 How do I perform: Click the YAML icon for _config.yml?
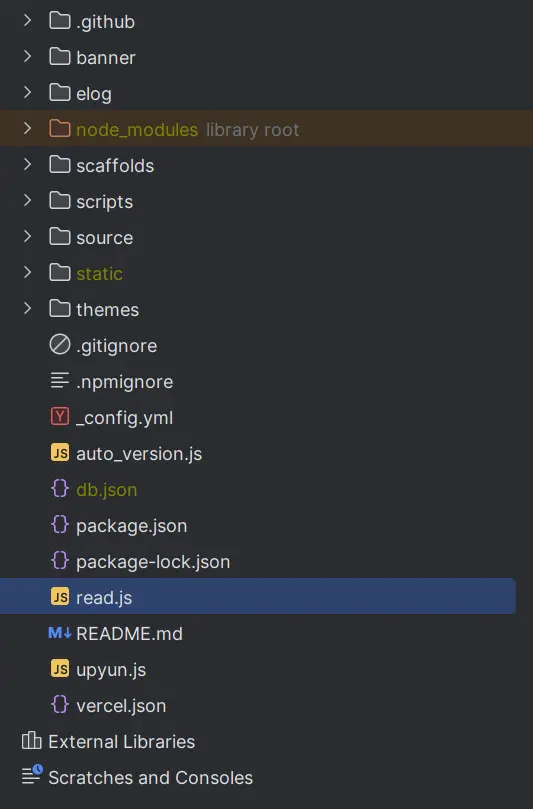tap(60, 416)
